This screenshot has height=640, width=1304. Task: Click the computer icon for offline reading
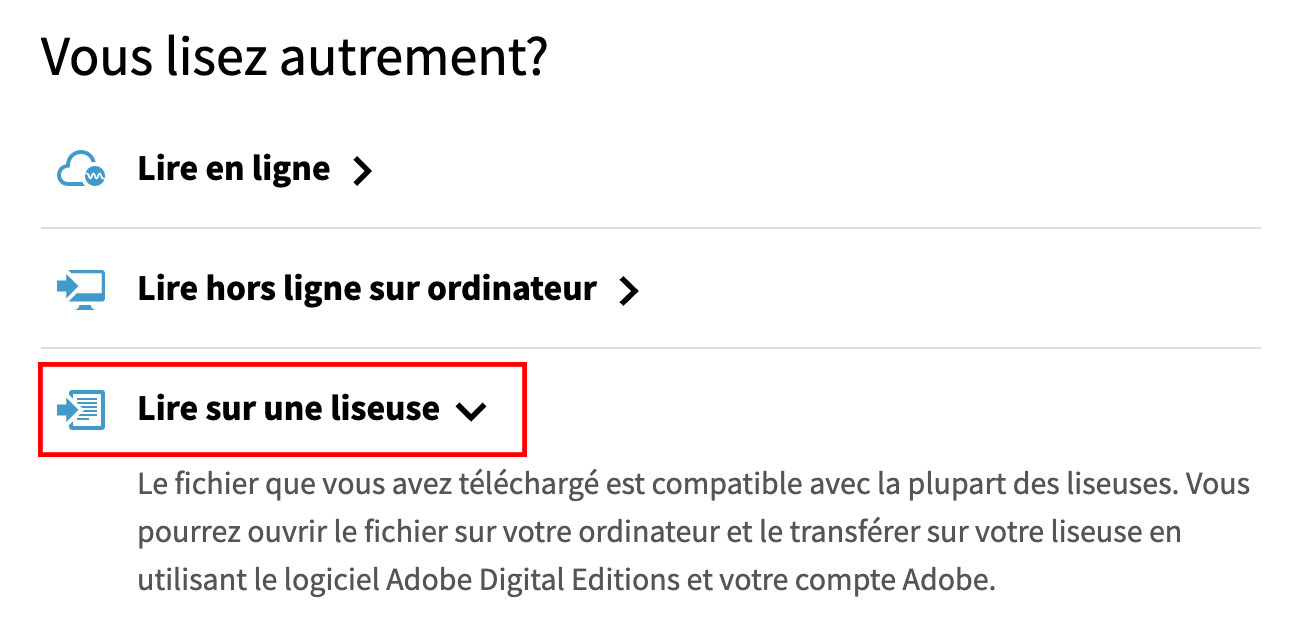coord(80,290)
